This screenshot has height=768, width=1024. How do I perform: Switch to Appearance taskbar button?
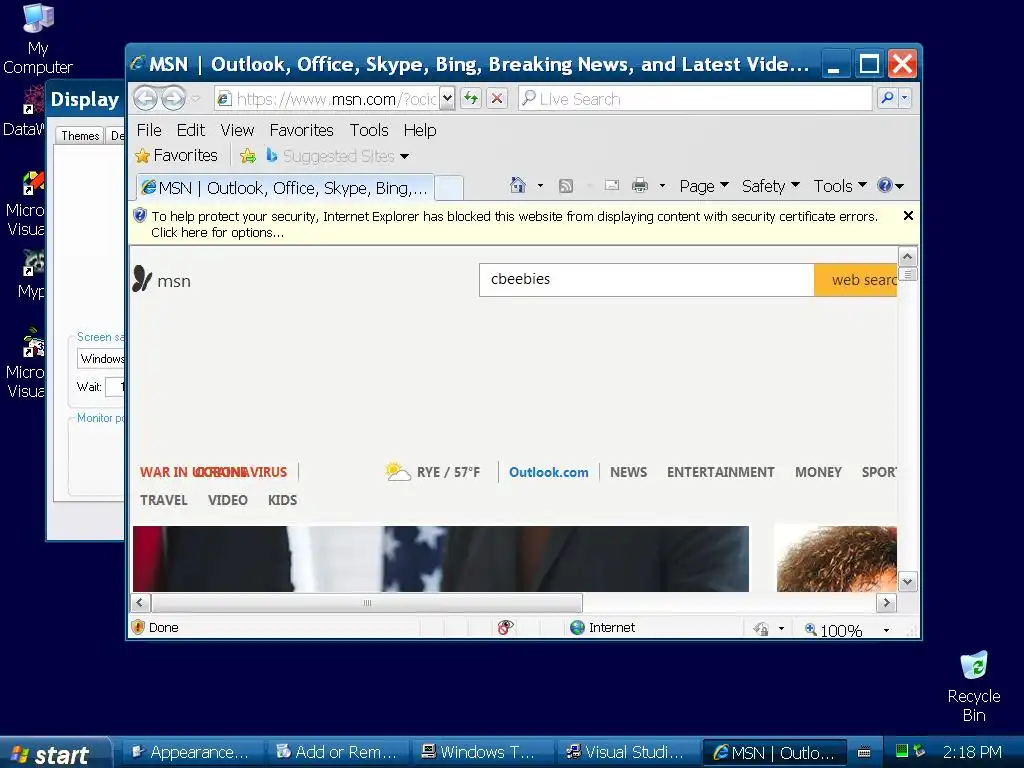click(191, 752)
